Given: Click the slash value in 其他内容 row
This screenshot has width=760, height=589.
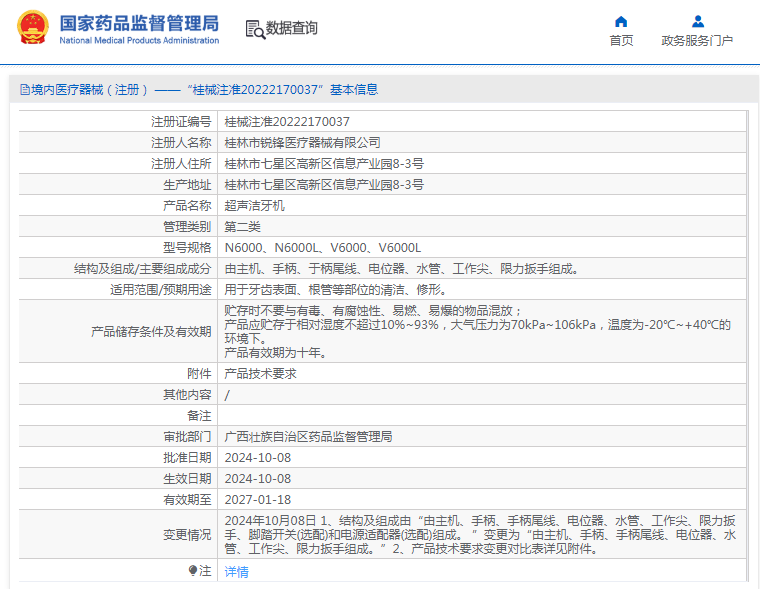Looking at the screenshot, I should click(227, 395).
